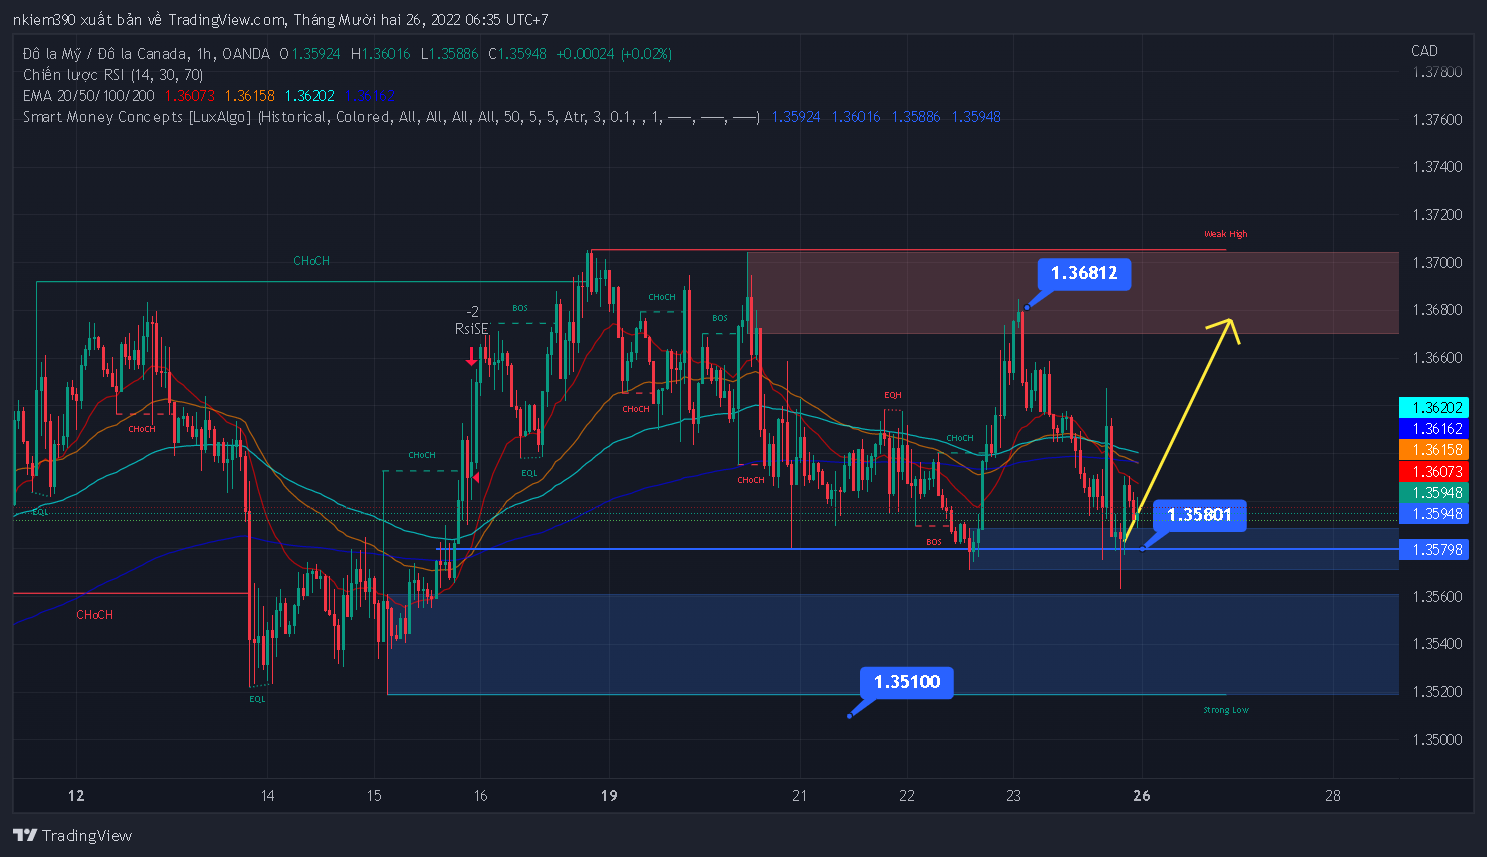The width and height of the screenshot is (1487, 857).
Task: Select the 'EMA 20/50/100/200' indicator legend
Action: click(x=89, y=96)
